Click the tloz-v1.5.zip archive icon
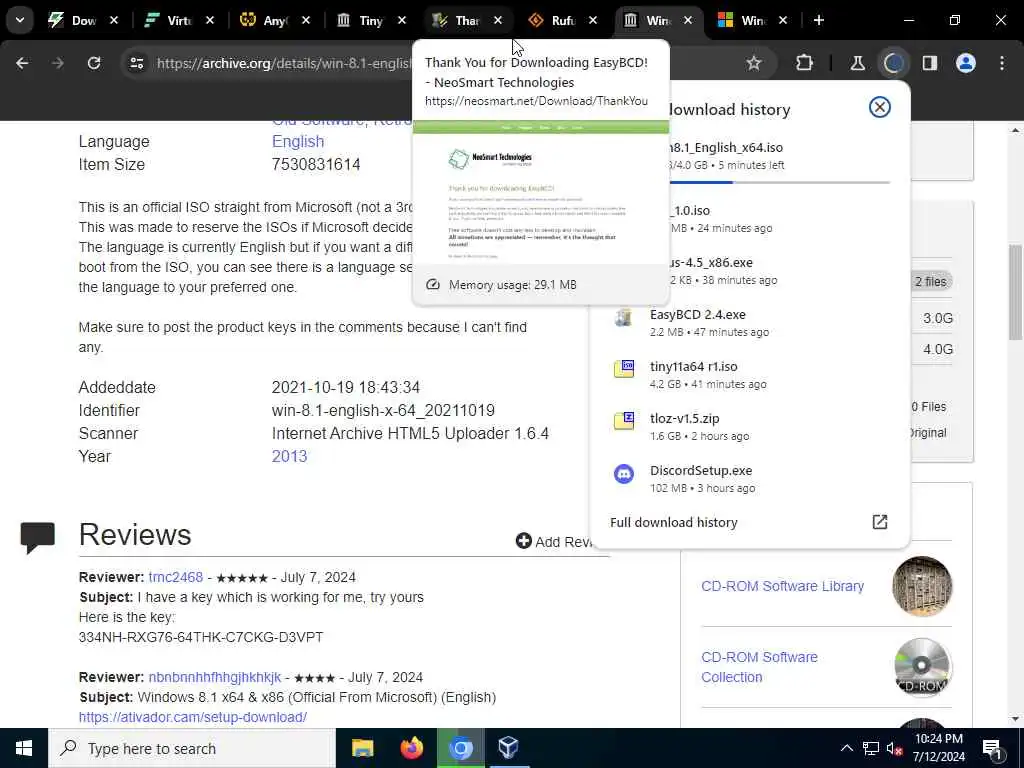Screen dimensions: 1024x768 [624, 421]
